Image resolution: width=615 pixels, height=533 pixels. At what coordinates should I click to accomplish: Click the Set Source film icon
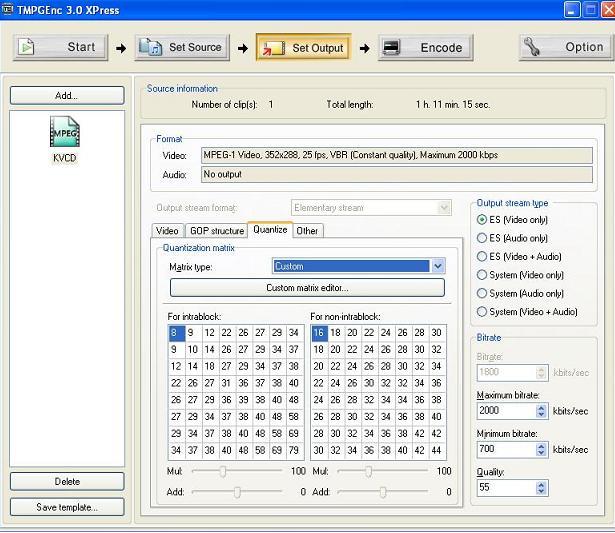[x=150, y=47]
